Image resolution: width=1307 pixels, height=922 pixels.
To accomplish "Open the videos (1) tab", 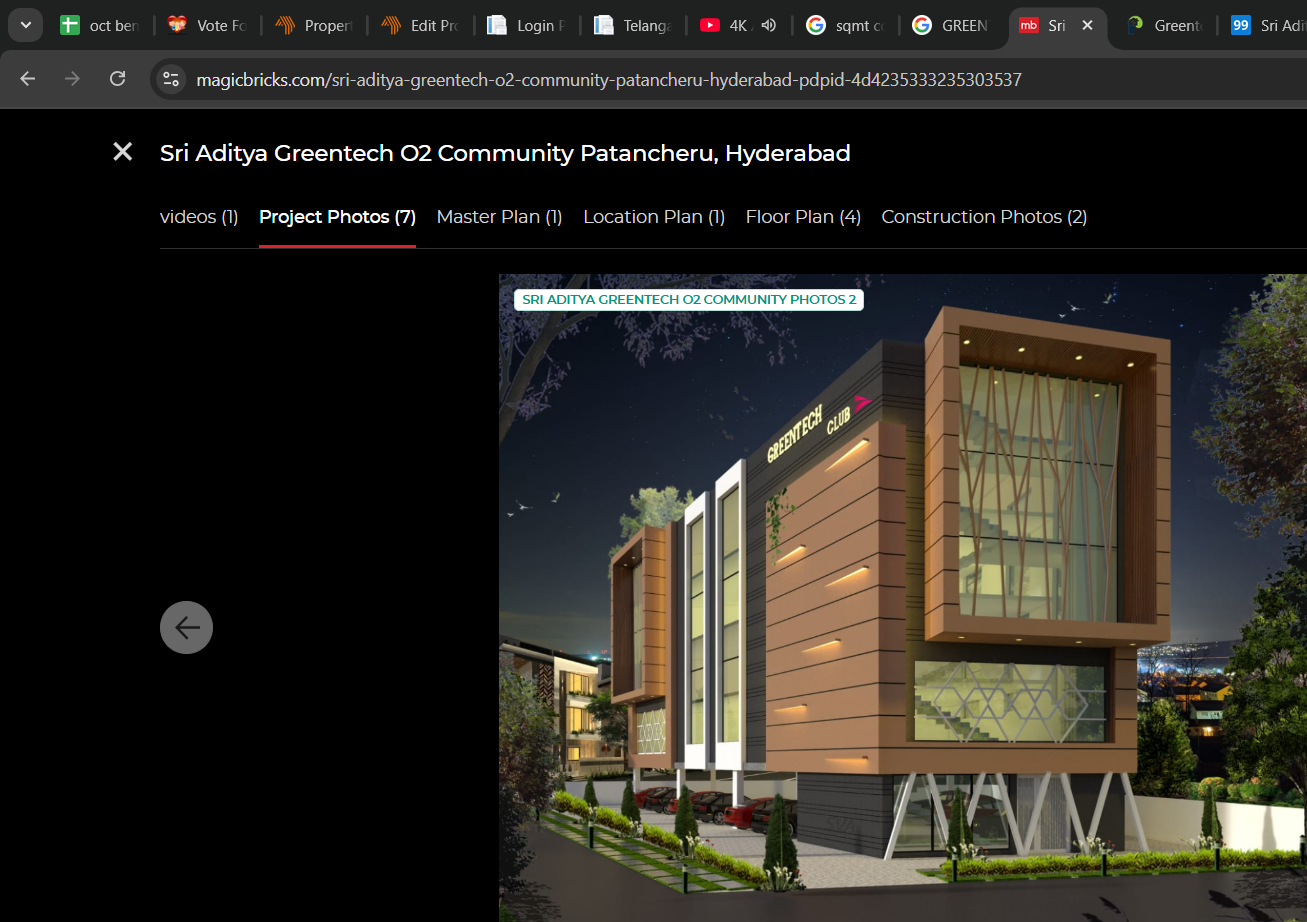I will [199, 217].
